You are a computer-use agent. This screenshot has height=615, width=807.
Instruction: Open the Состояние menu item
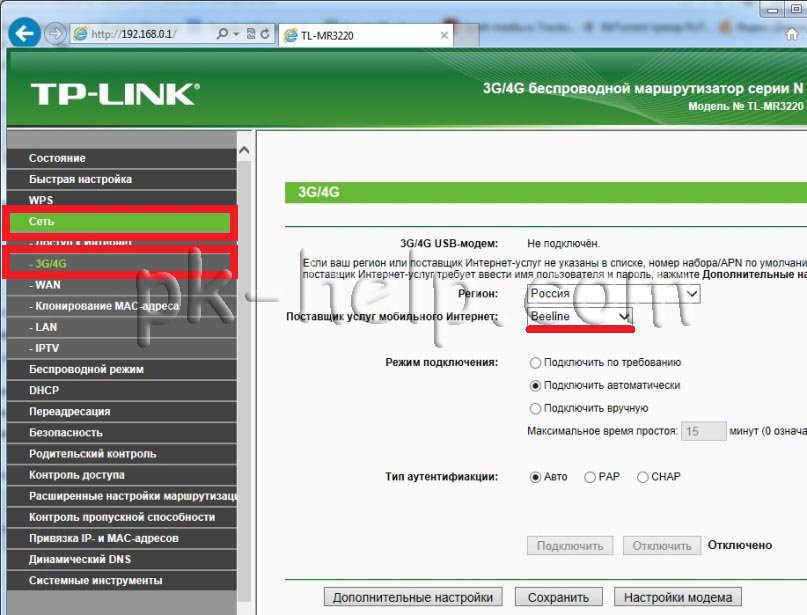click(122, 158)
